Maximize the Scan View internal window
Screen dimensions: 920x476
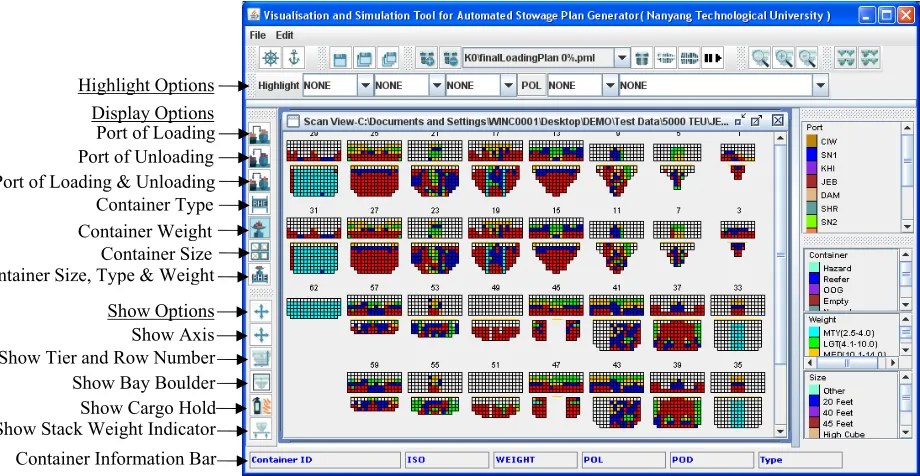(x=756, y=120)
